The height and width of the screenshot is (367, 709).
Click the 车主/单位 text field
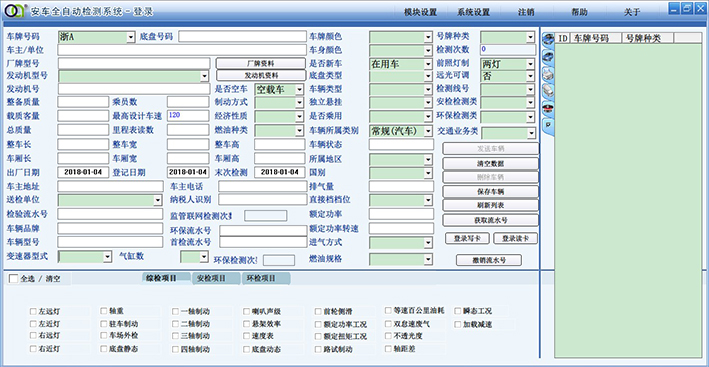pos(182,50)
